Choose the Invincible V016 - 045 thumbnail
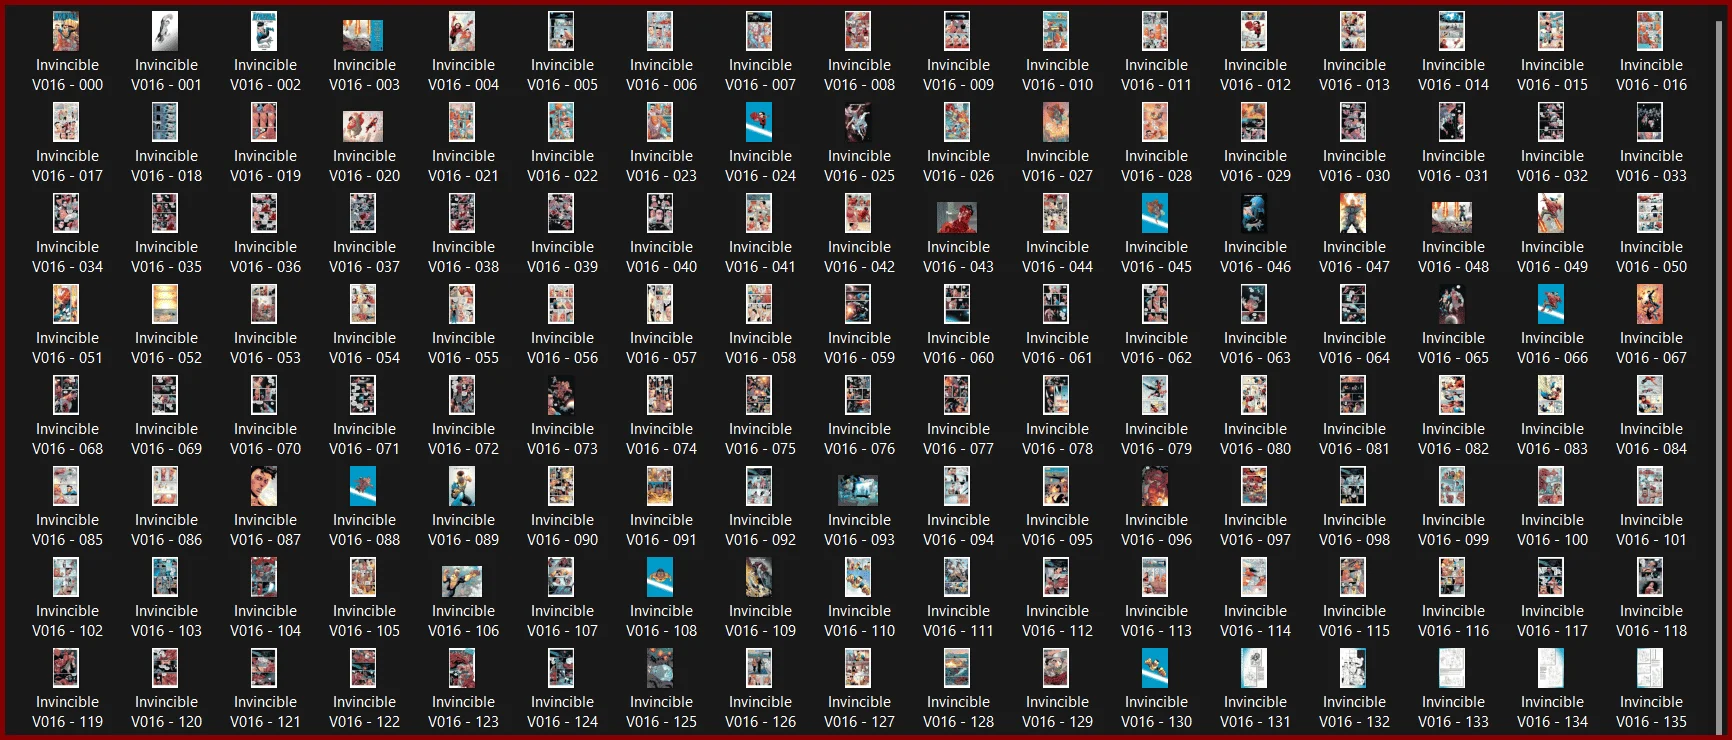Image resolution: width=1732 pixels, height=740 pixels. pos(1155,214)
